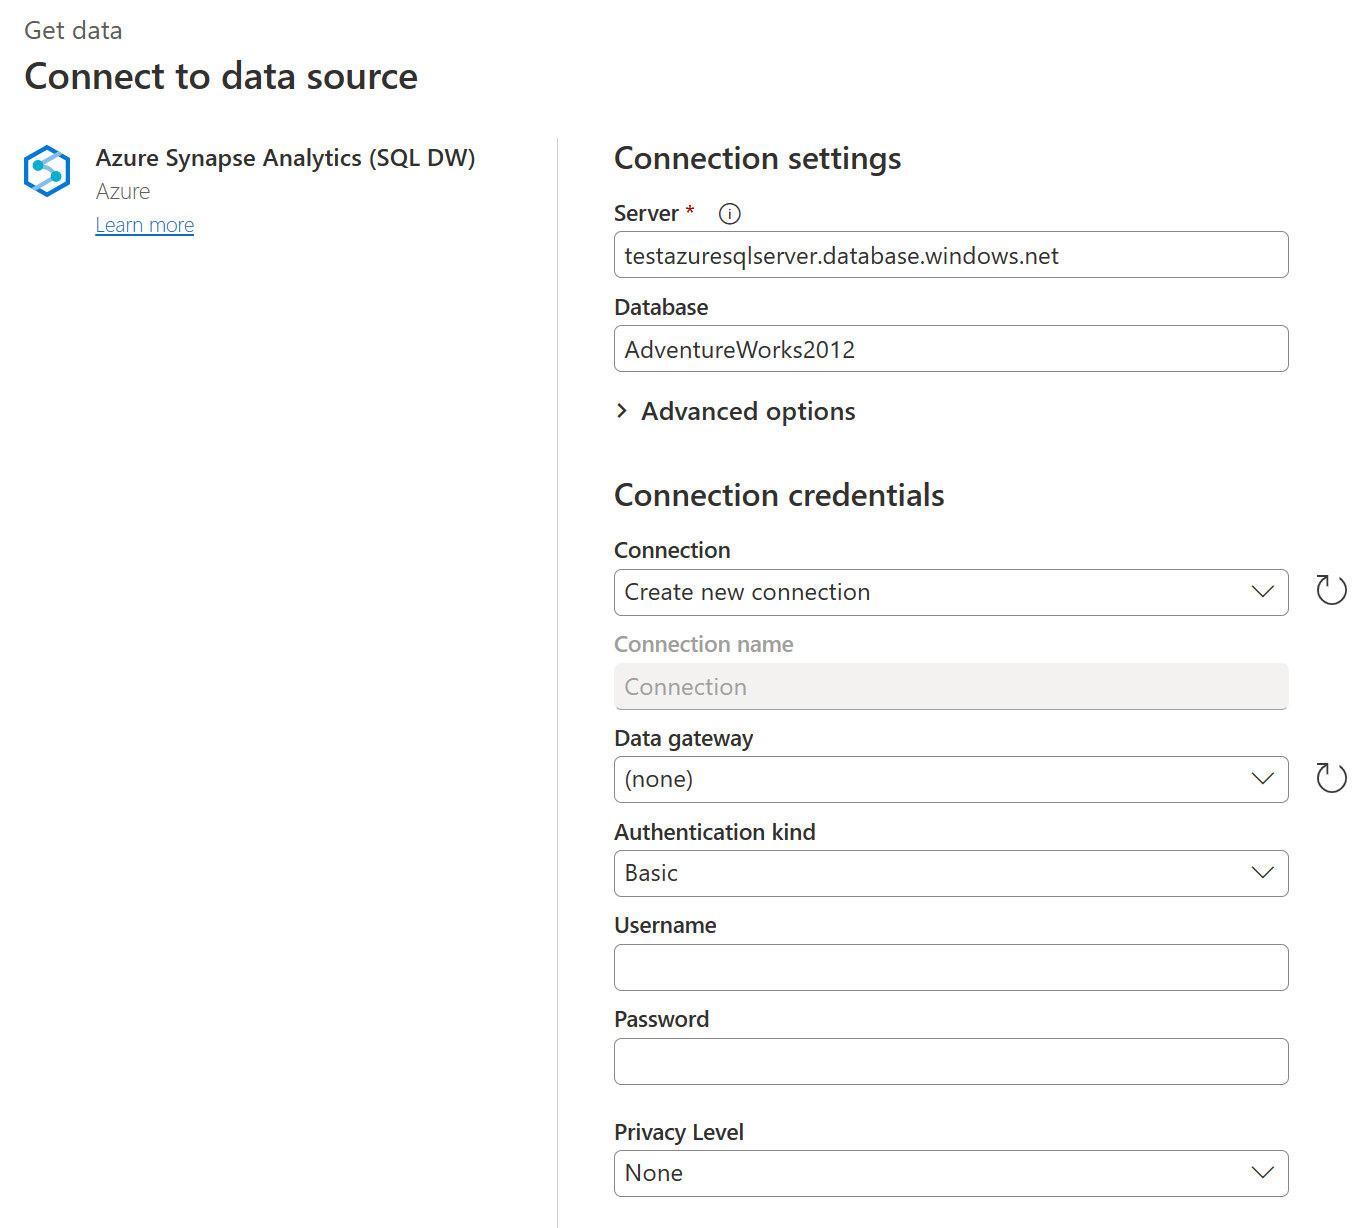Refresh the data gateway list

point(1331,777)
